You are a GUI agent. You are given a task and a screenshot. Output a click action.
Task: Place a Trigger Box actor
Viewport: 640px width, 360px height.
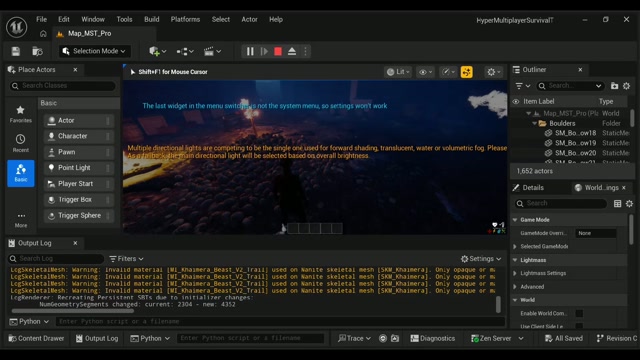78,200
